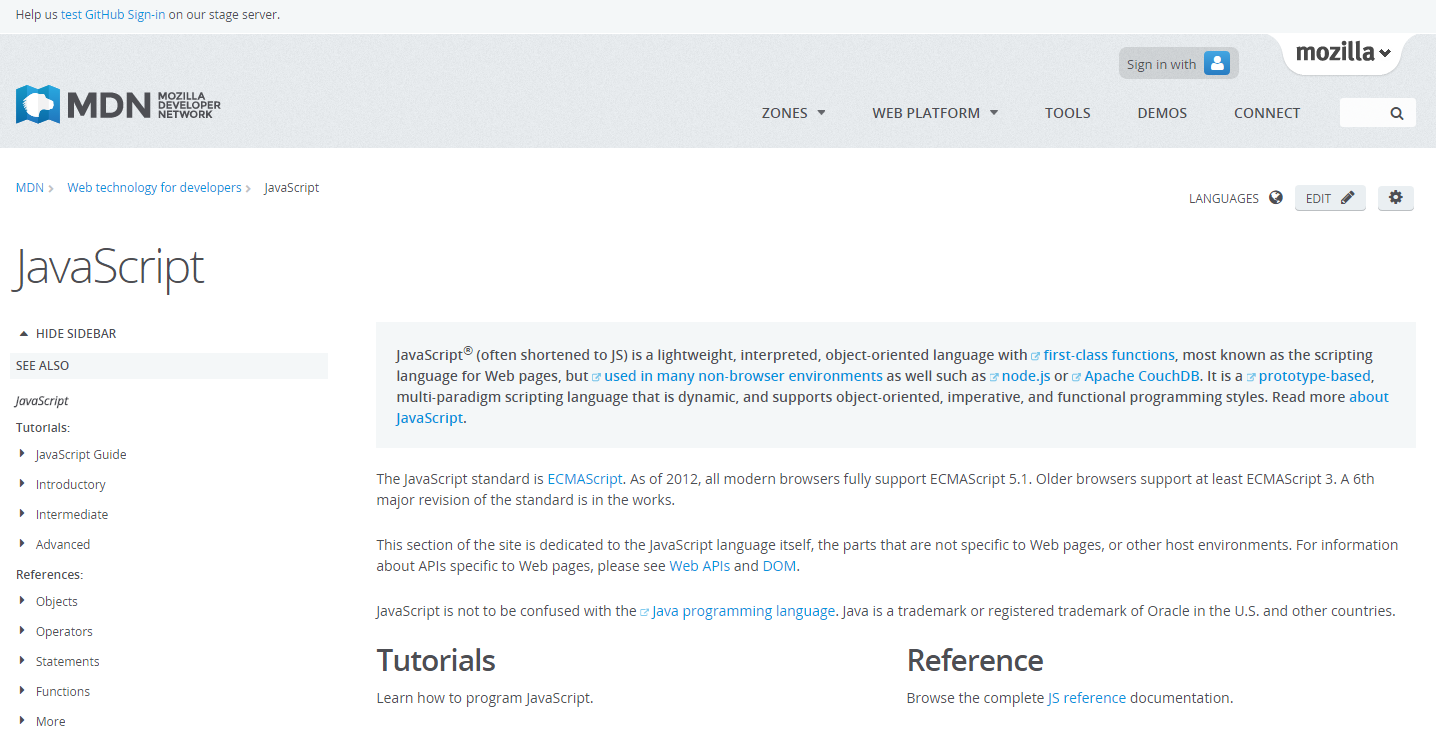The image size is (1436, 729).
Task: Open the first-class functions link
Action: click(1109, 355)
